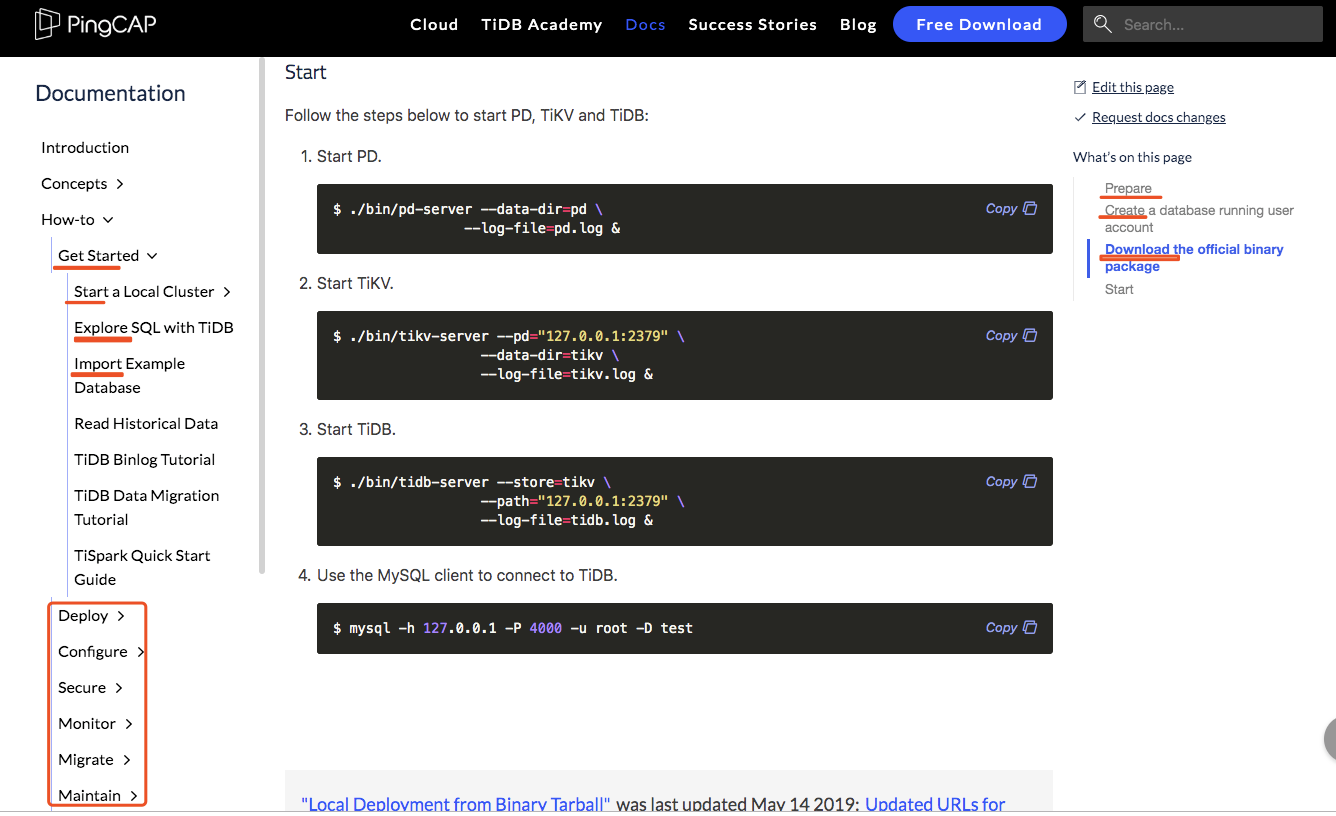Click the 'Start PD.' step text
Viewport: 1336px width, 816px height.
pyautogui.click(x=349, y=157)
